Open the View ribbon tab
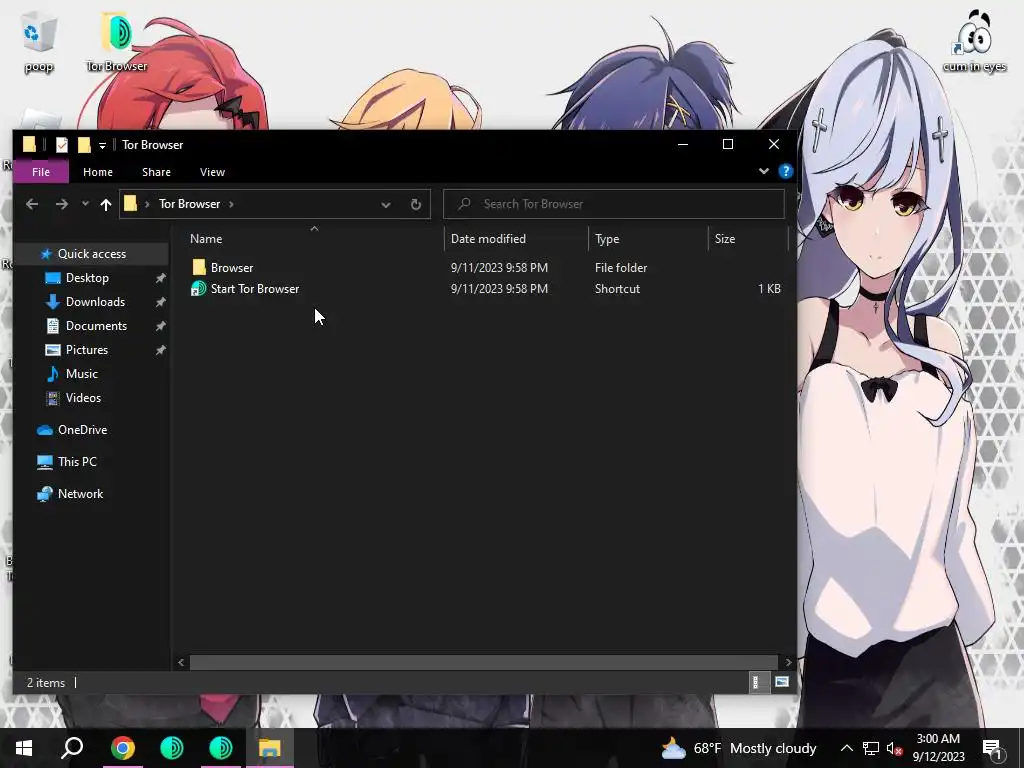Screen dimensions: 1024x768 coord(212,172)
